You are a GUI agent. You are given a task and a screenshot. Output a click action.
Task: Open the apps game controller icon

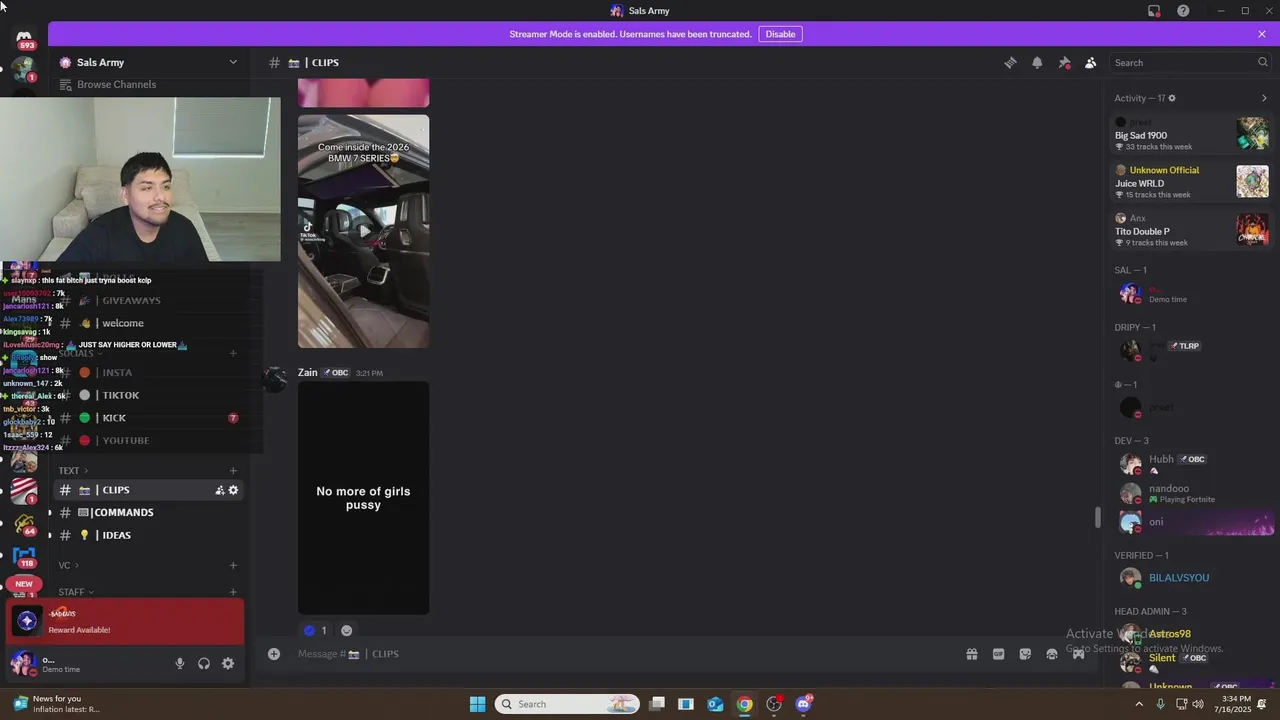(x=1078, y=654)
